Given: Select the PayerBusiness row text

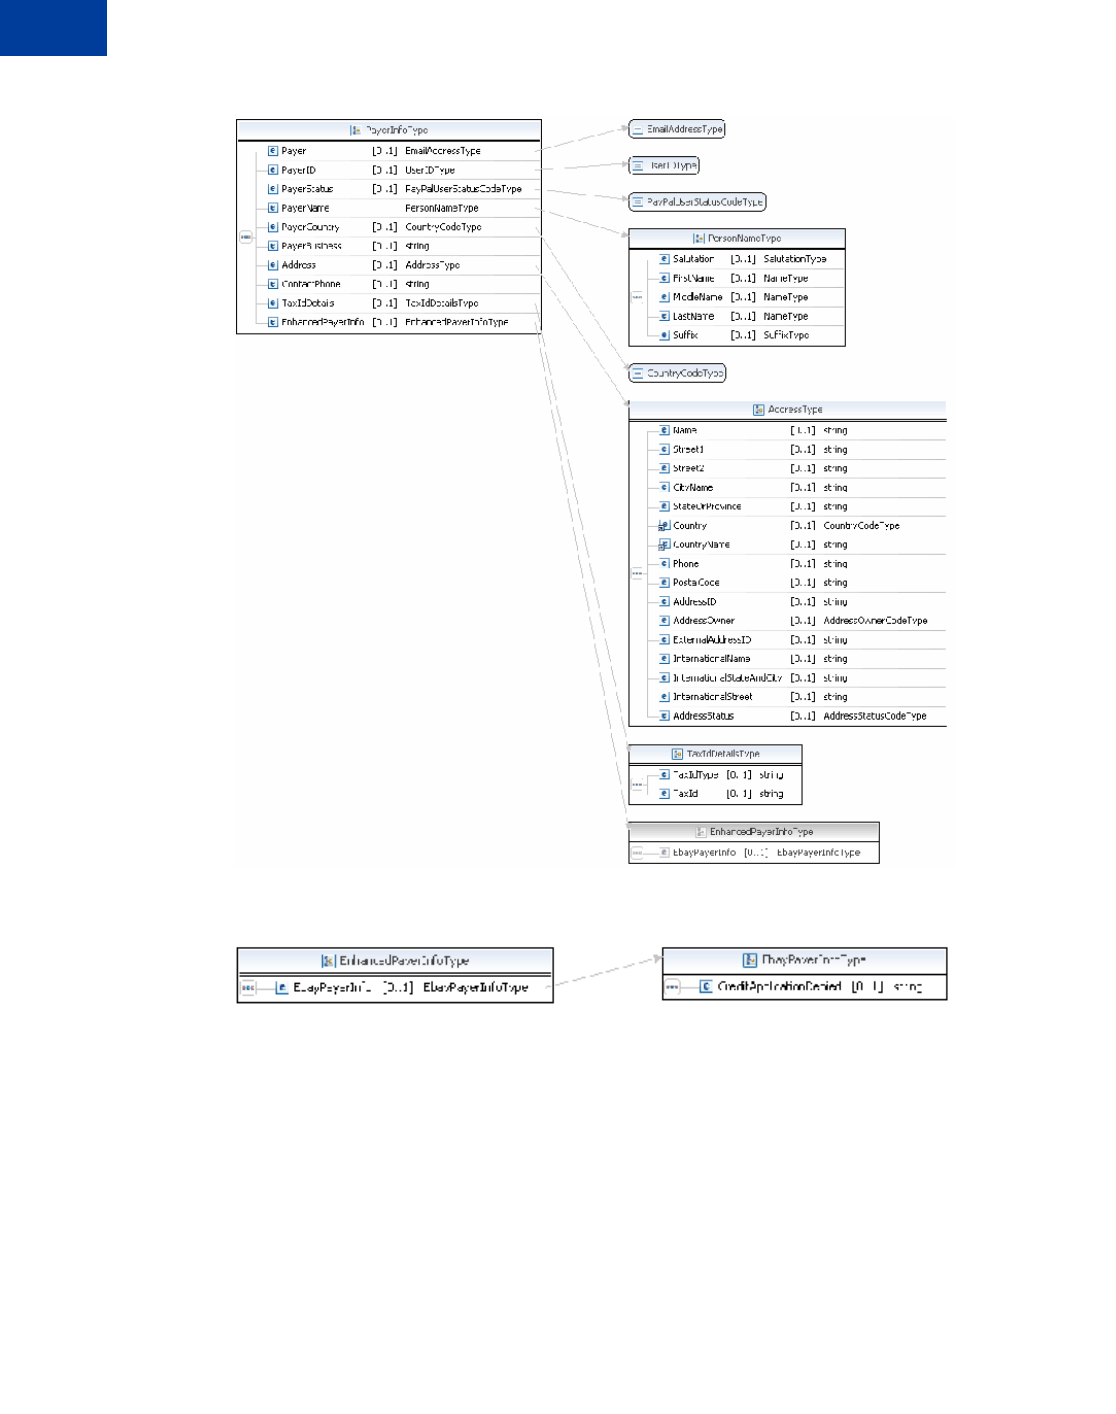Looking at the screenshot, I should click(312, 246).
